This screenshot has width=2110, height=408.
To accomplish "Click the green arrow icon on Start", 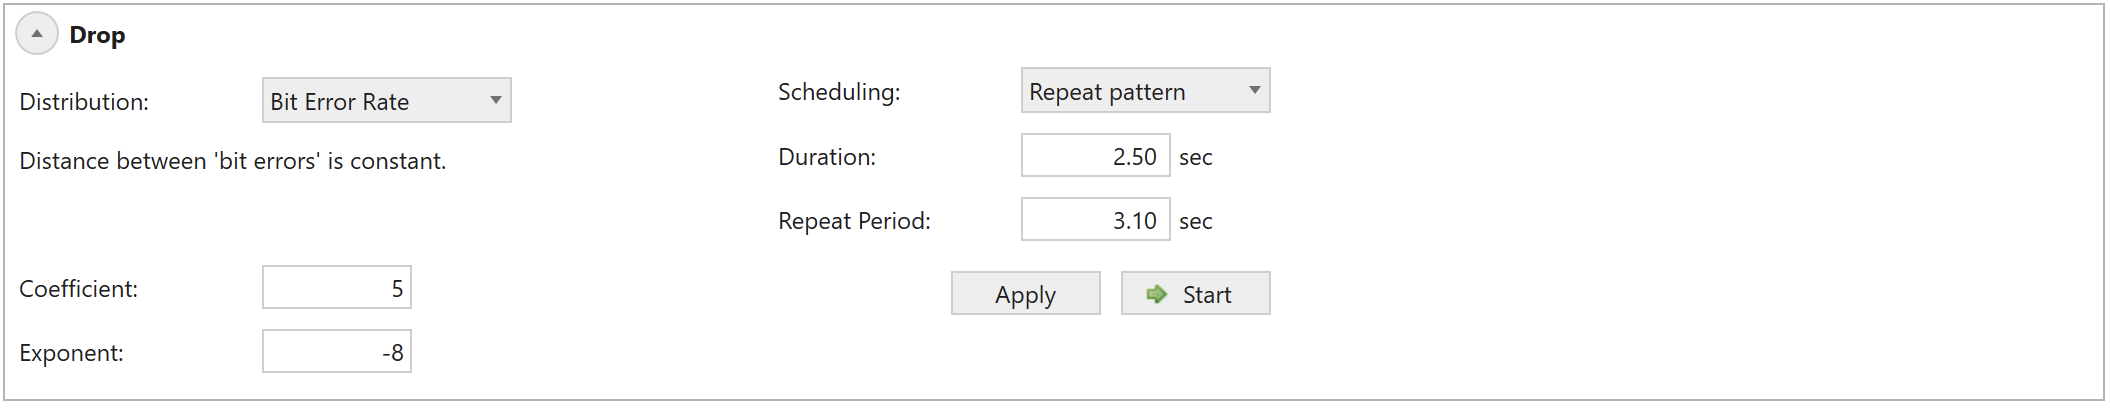I will tap(1157, 294).
